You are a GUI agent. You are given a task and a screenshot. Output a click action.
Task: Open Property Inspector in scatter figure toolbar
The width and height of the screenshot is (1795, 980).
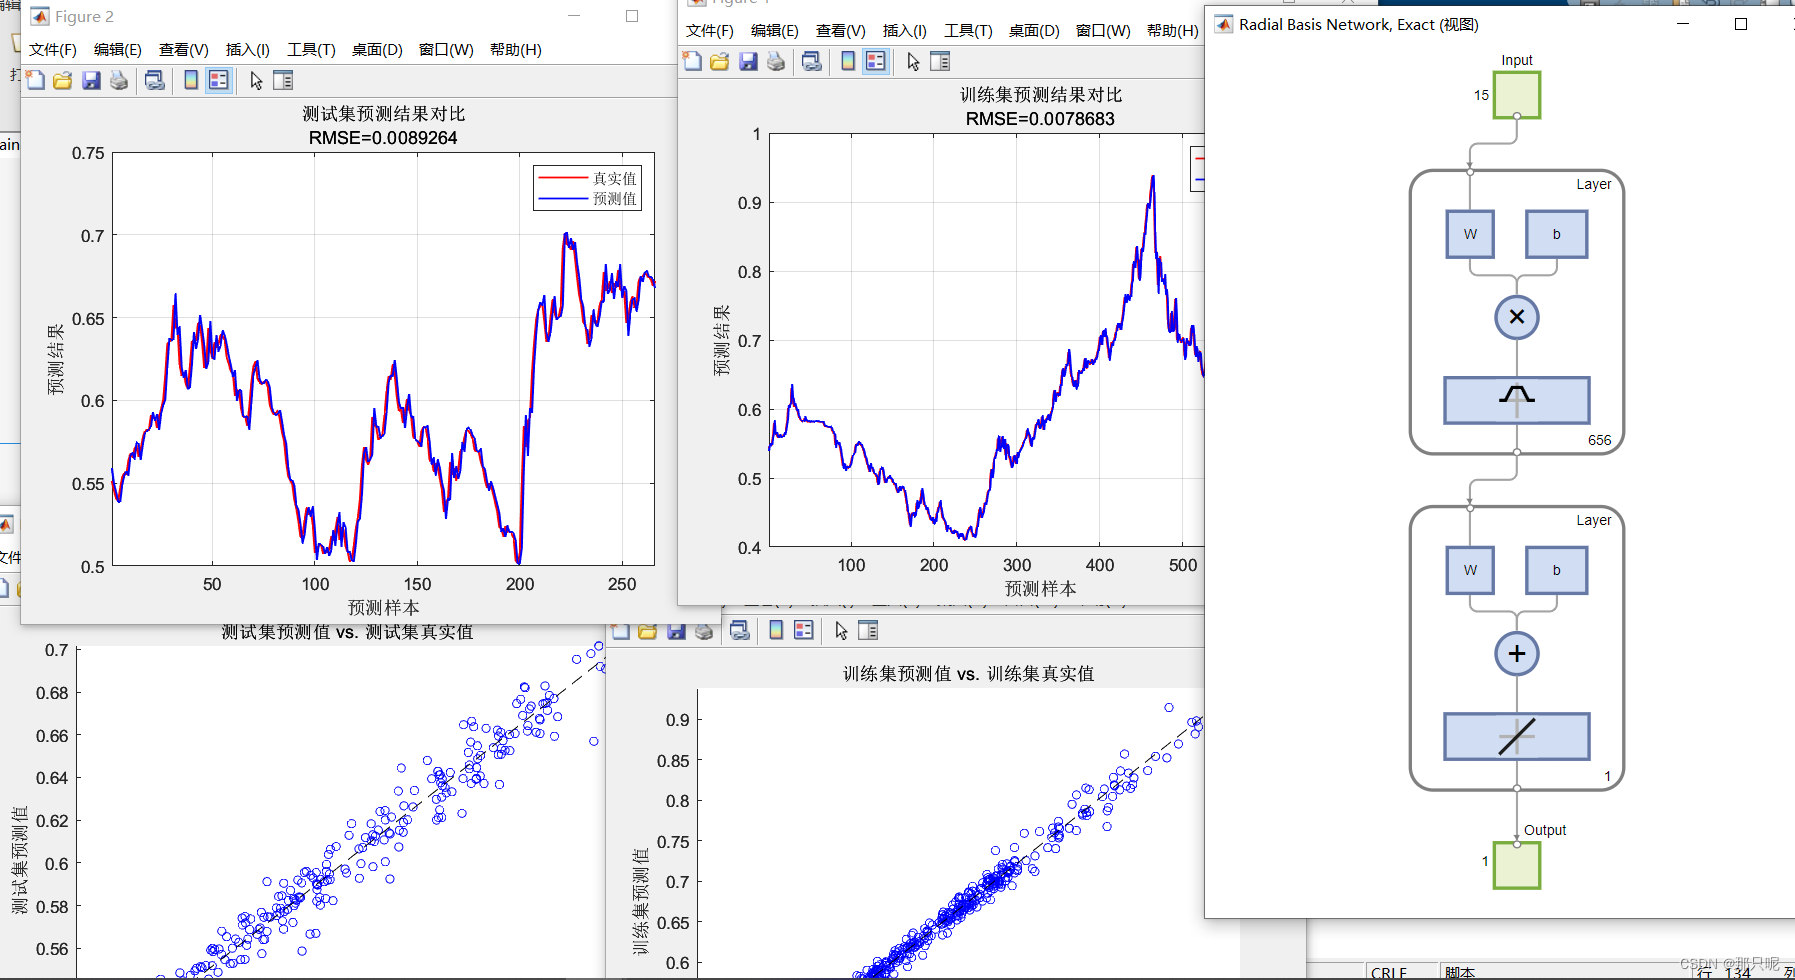(x=868, y=631)
